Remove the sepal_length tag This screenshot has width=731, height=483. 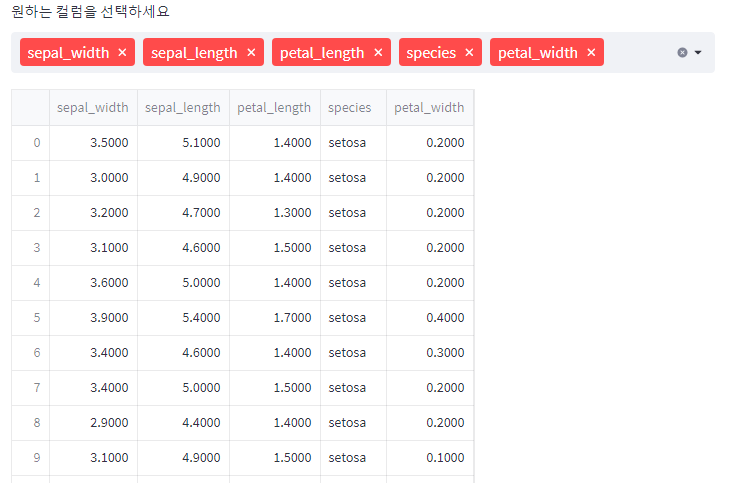click(x=251, y=52)
